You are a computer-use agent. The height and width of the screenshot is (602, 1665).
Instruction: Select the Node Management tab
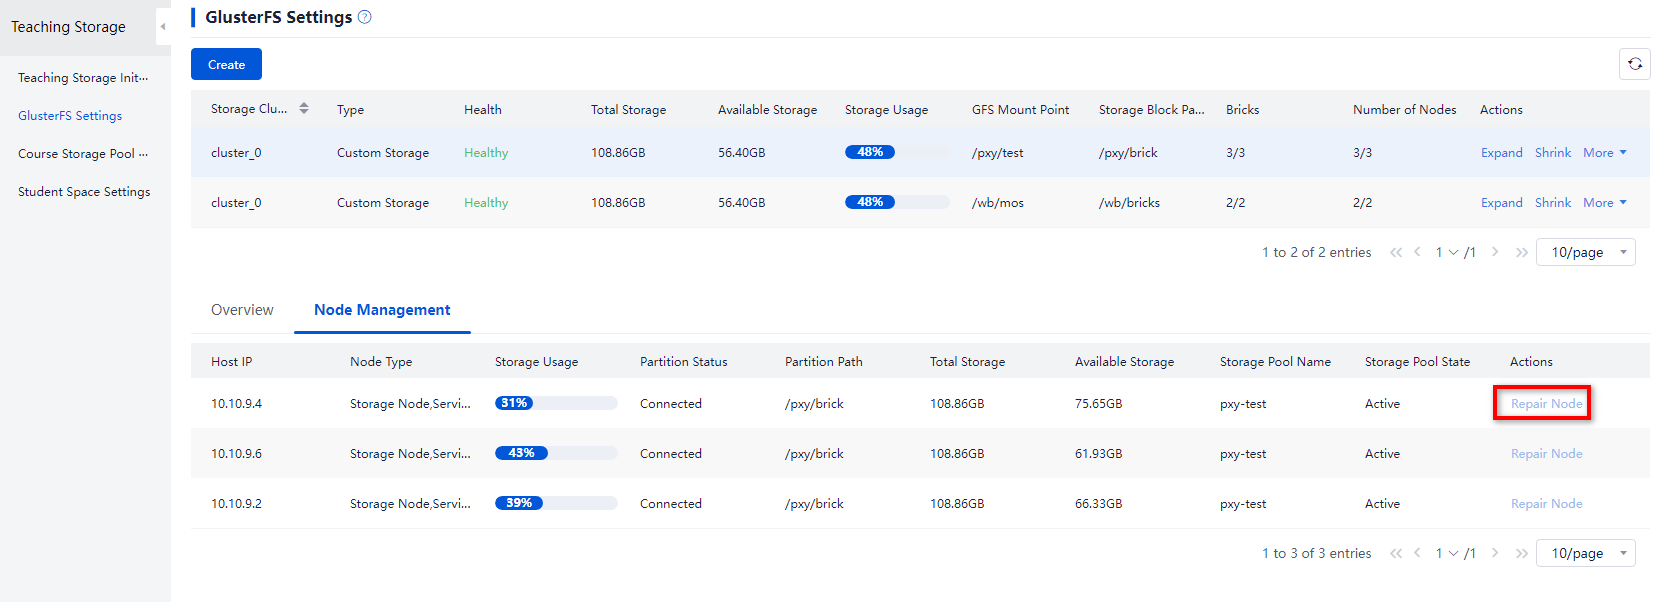pos(382,310)
